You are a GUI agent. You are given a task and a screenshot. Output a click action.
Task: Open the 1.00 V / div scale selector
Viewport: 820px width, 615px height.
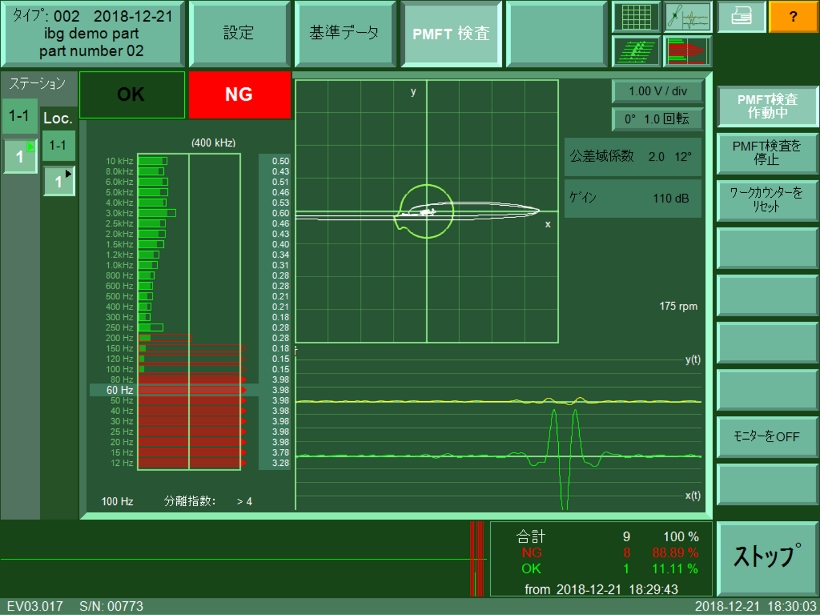pos(657,91)
